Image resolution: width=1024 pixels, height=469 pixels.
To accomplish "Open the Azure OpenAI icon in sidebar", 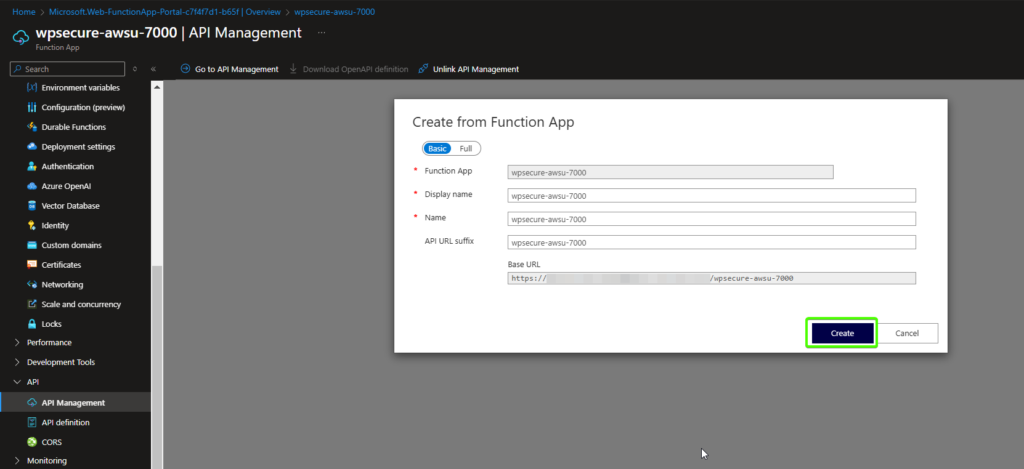I will [32, 186].
